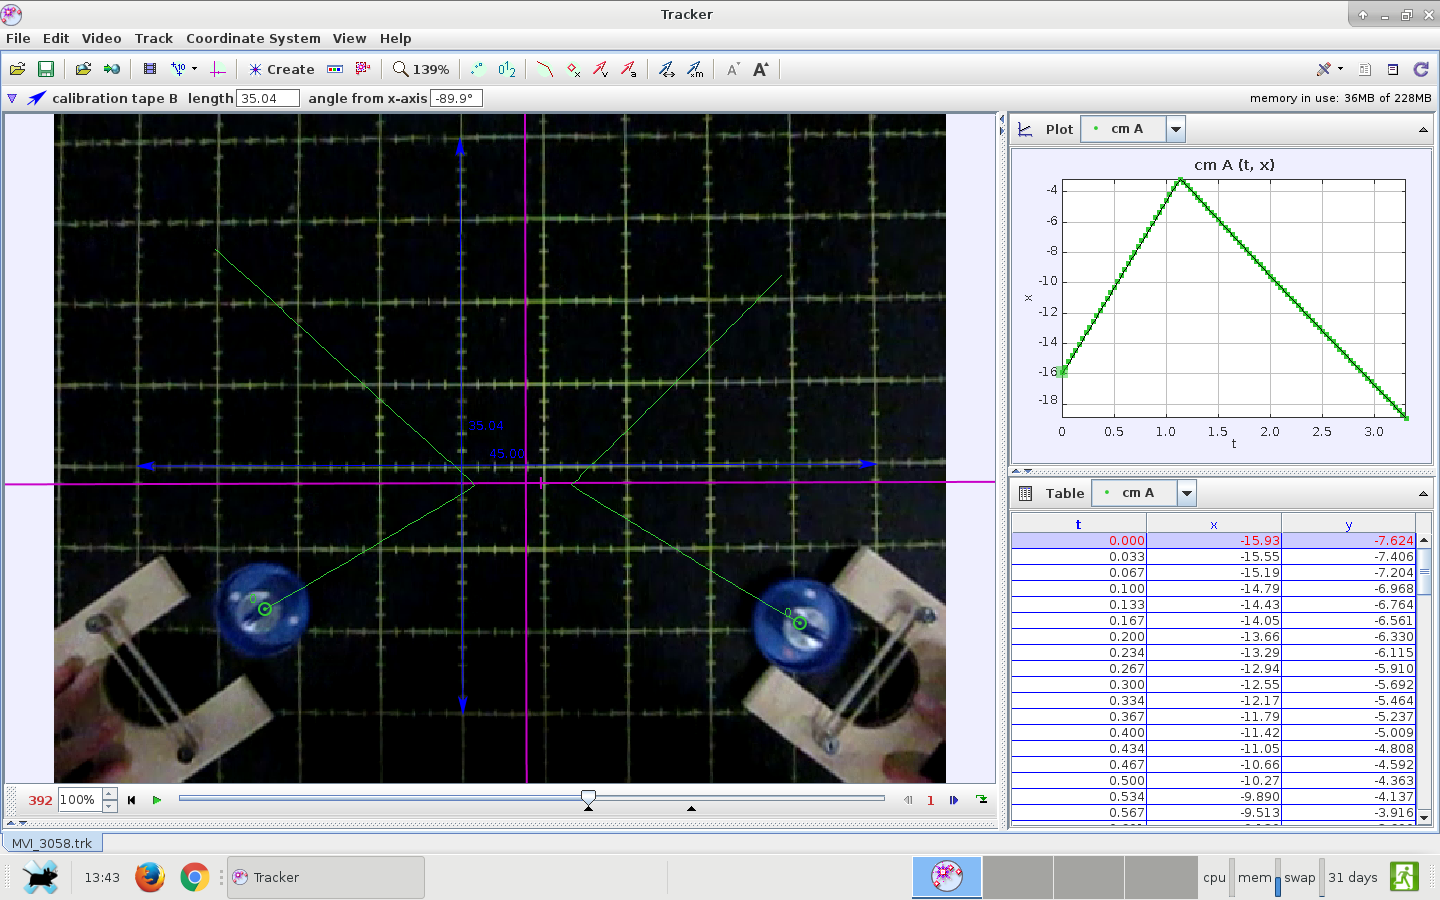Image resolution: width=1440 pixels, height=900 pixels.
Task: Increase font size with large A icon
Action: 760,69
